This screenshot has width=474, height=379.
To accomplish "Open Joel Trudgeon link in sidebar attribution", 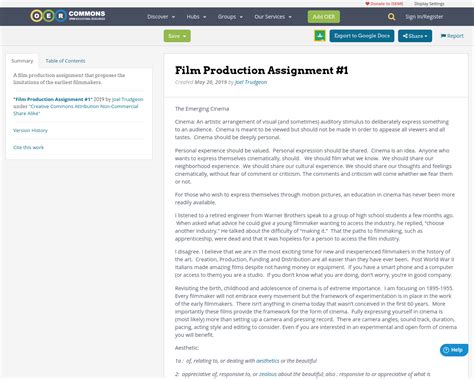I will [128, 99].
